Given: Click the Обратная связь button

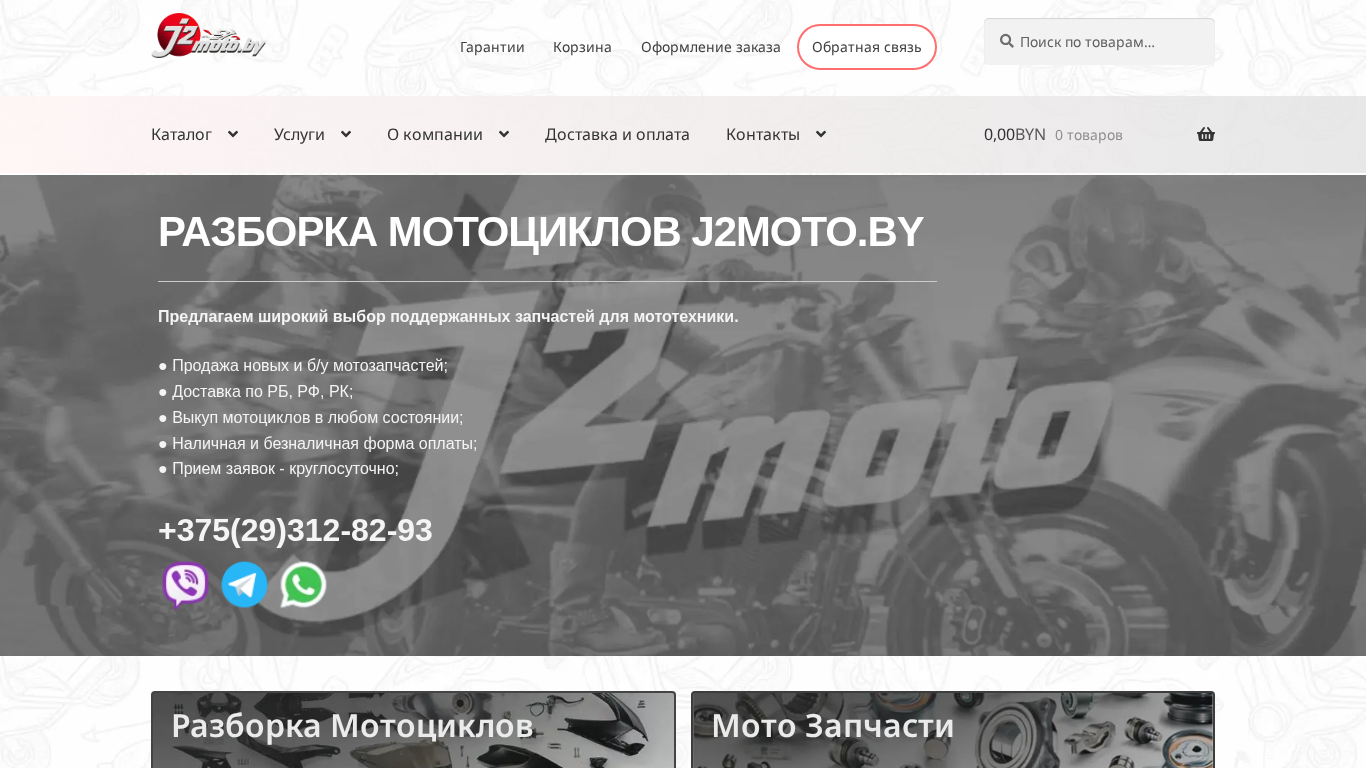Looking at the screenshot, I should click(867, 47).
